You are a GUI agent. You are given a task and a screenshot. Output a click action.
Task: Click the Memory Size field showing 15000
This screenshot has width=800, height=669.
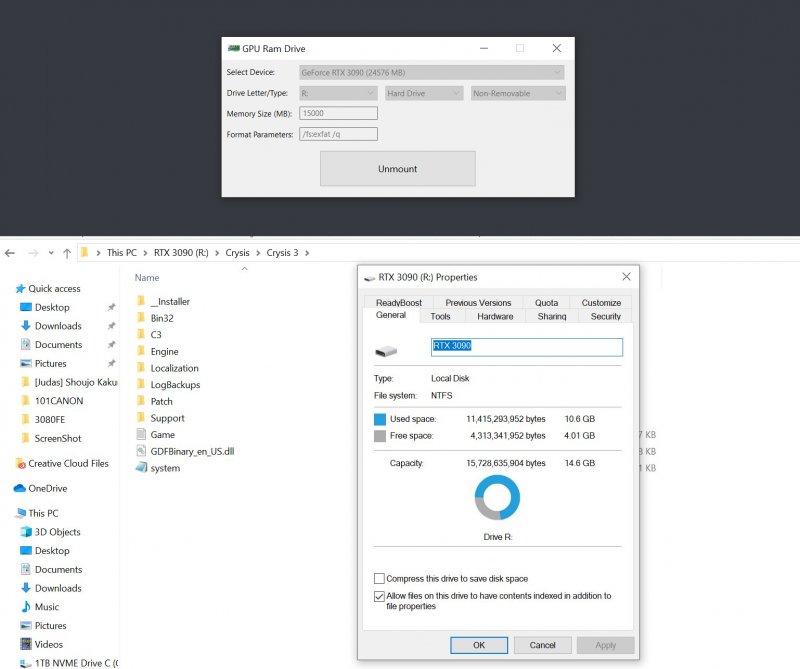pyautogui.click(x=338, y=113)
